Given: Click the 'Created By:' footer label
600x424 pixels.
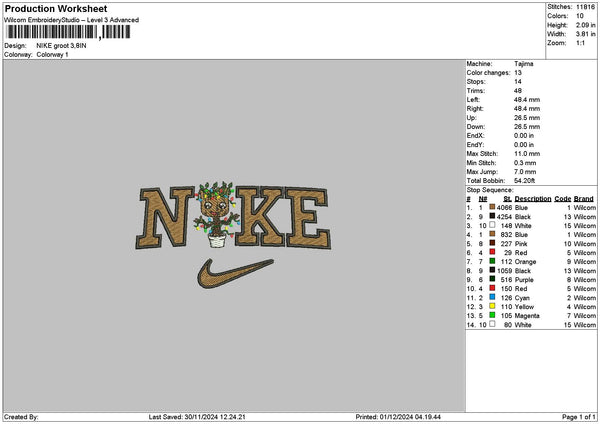Looking at the screenshot, I should 21,417.
